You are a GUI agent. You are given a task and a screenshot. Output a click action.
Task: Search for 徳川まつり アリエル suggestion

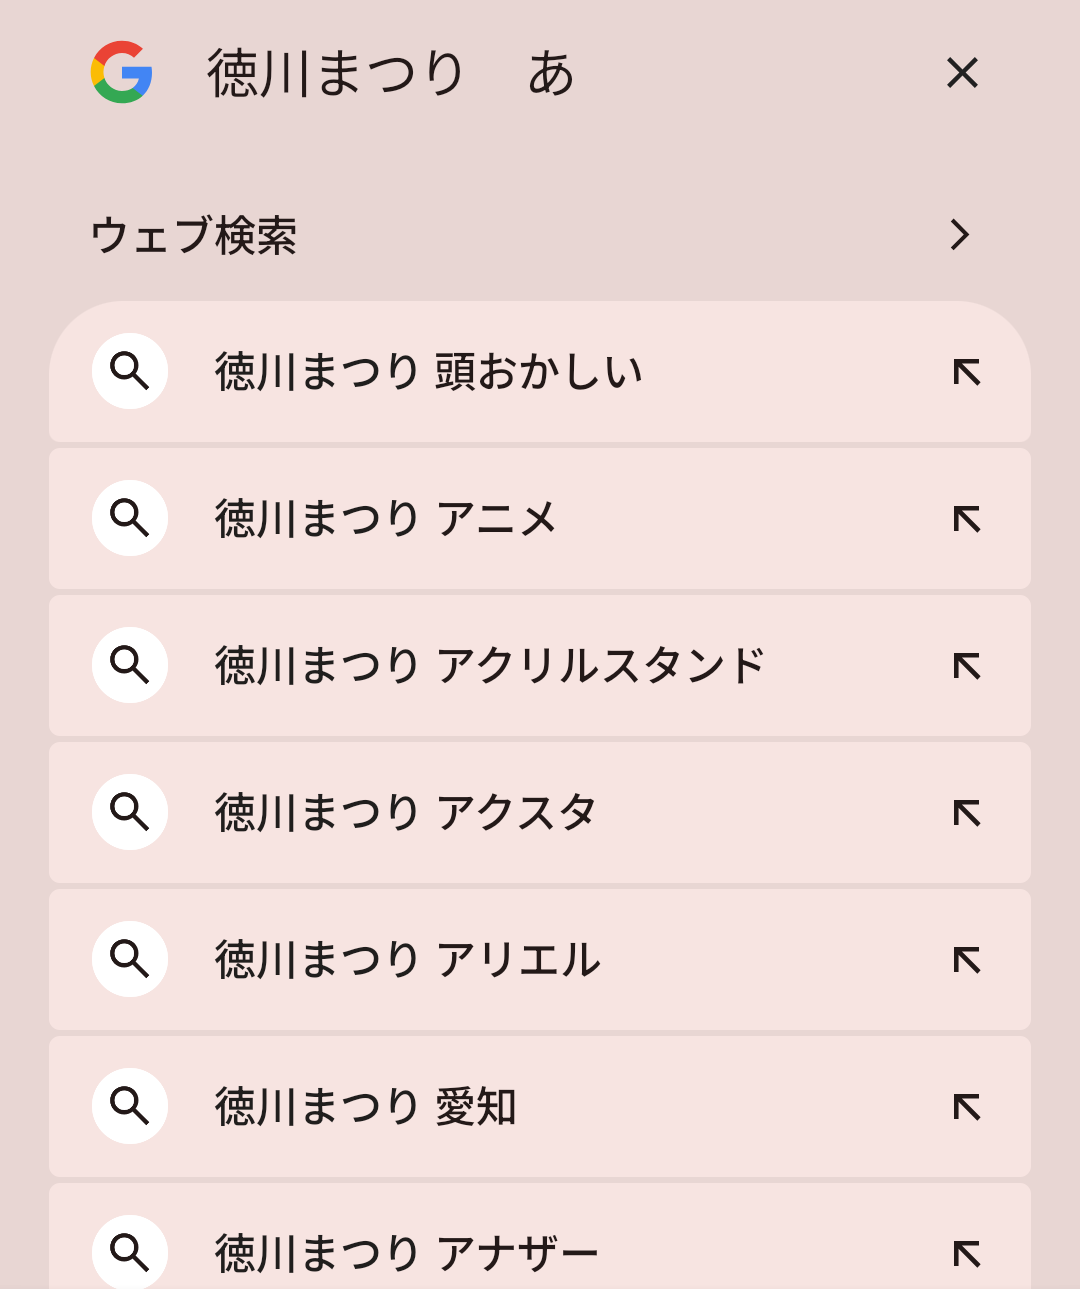pyautogui.click(x=408, y=960)
